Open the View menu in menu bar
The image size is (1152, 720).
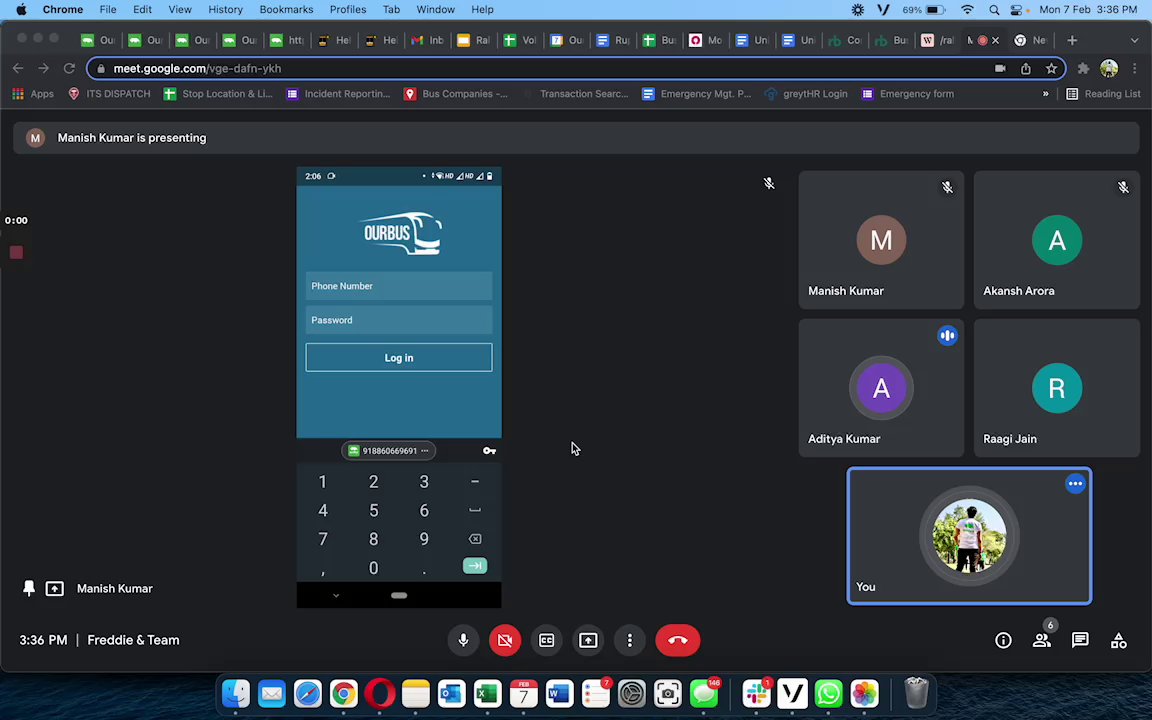click(x=180, y=10)
